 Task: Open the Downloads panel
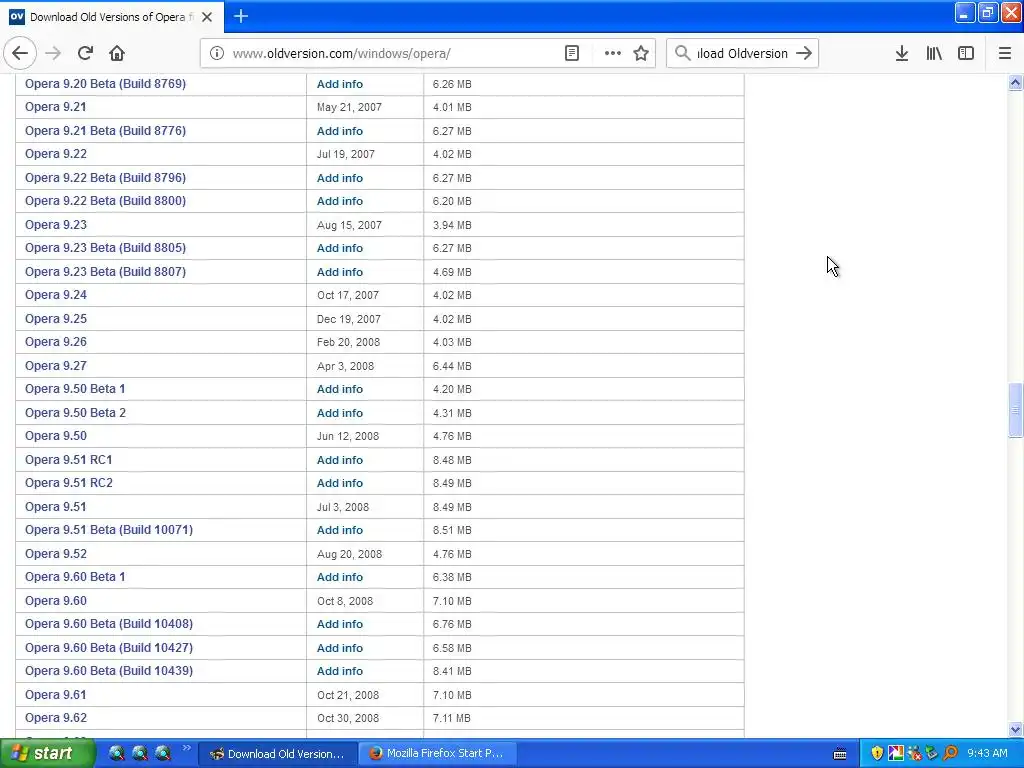pos(902,54)
